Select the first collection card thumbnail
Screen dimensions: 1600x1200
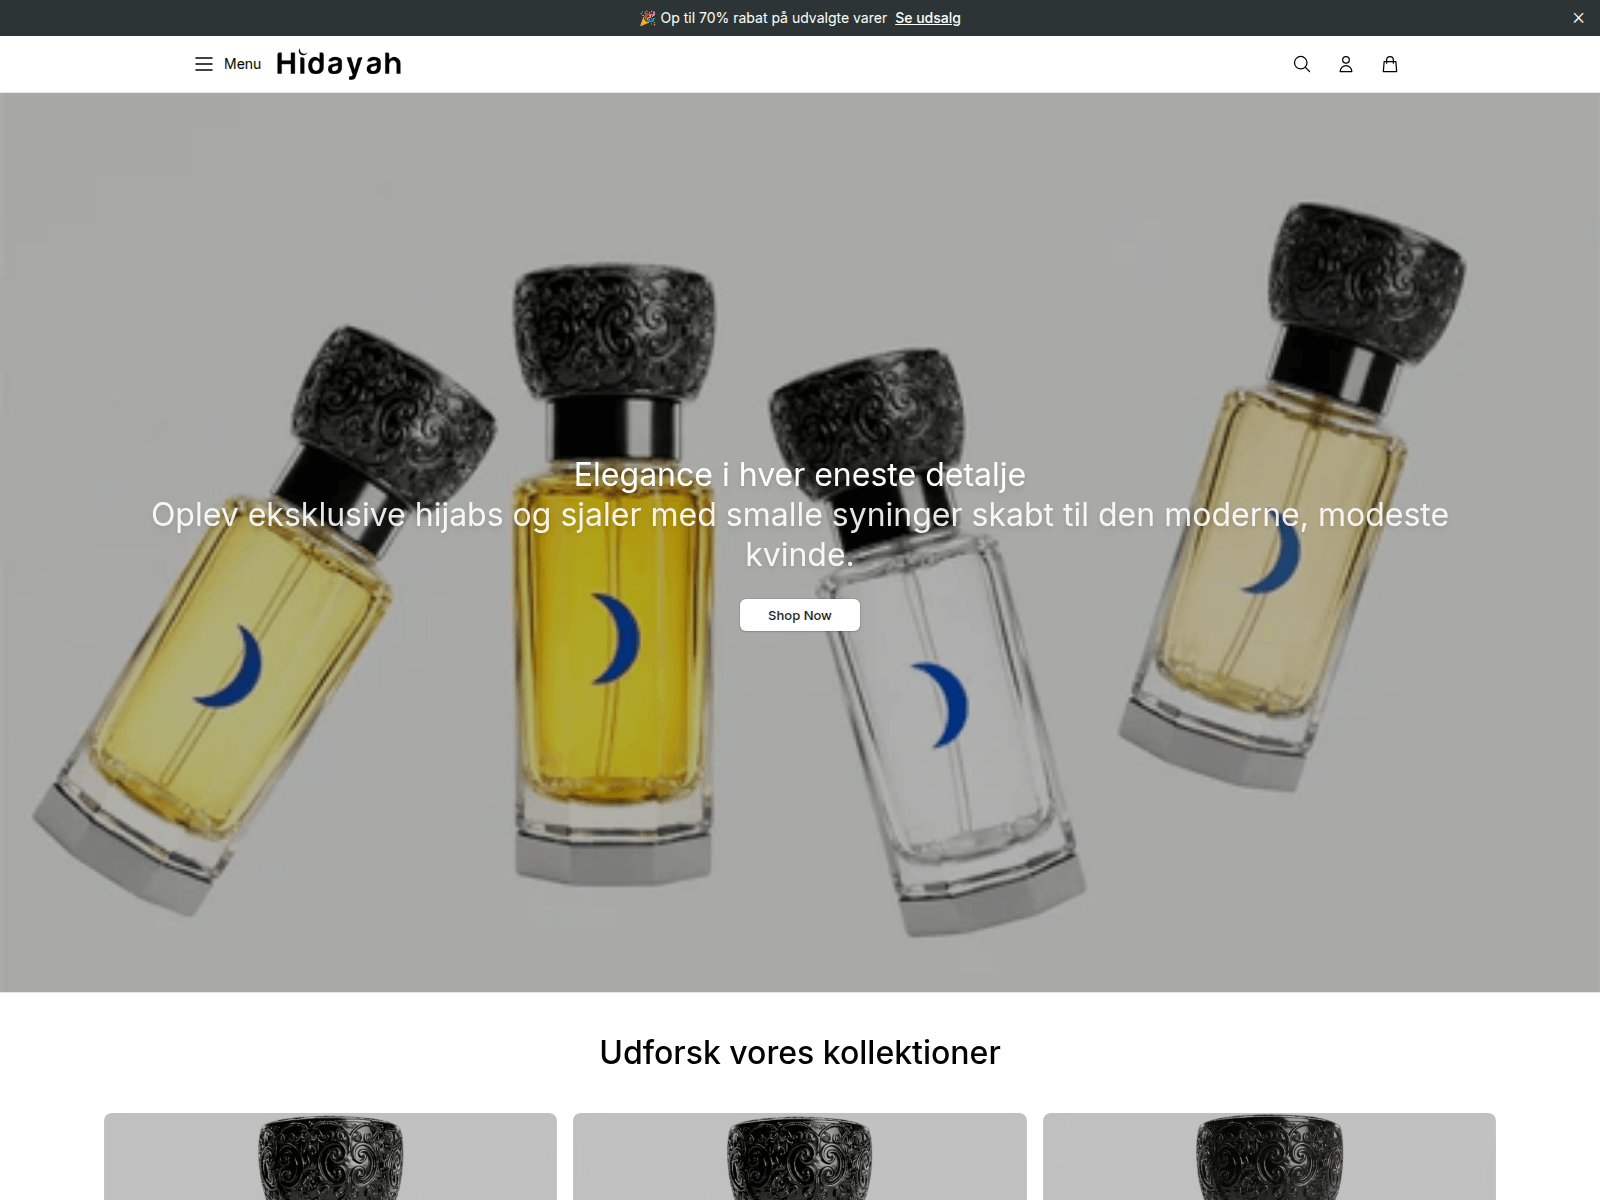330,1156
